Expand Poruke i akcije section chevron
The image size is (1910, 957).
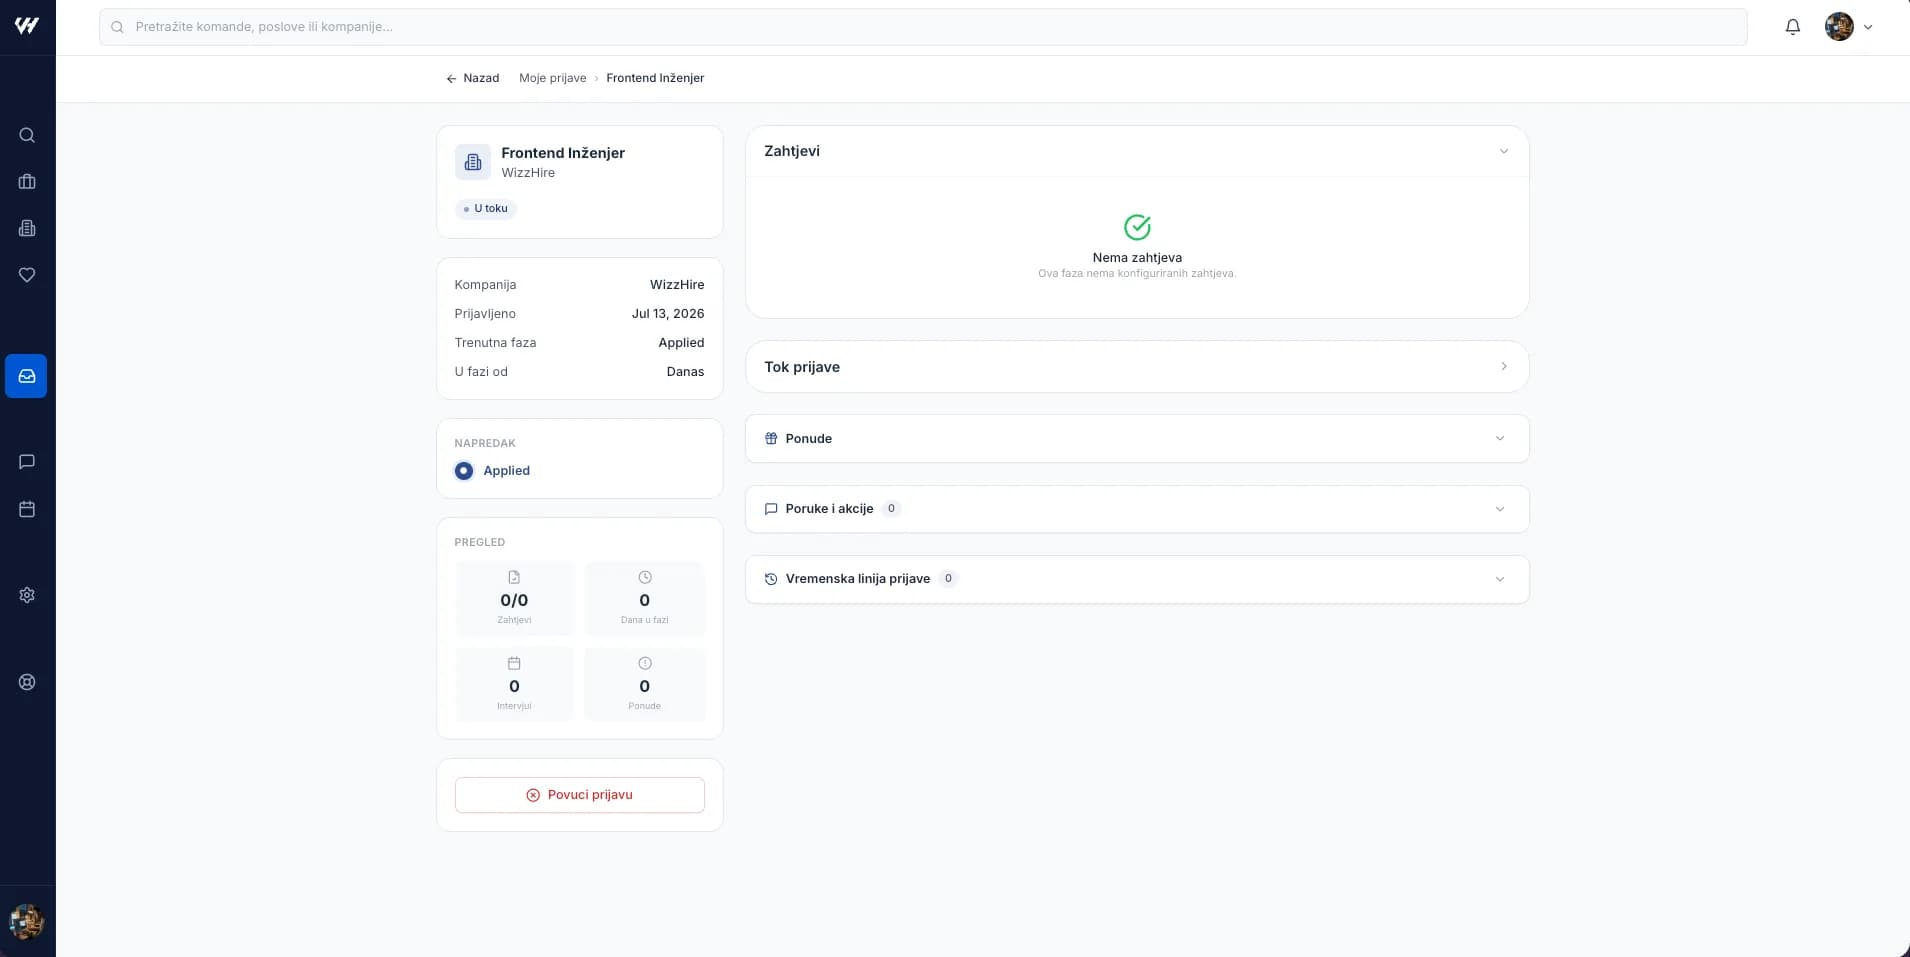1499,509
